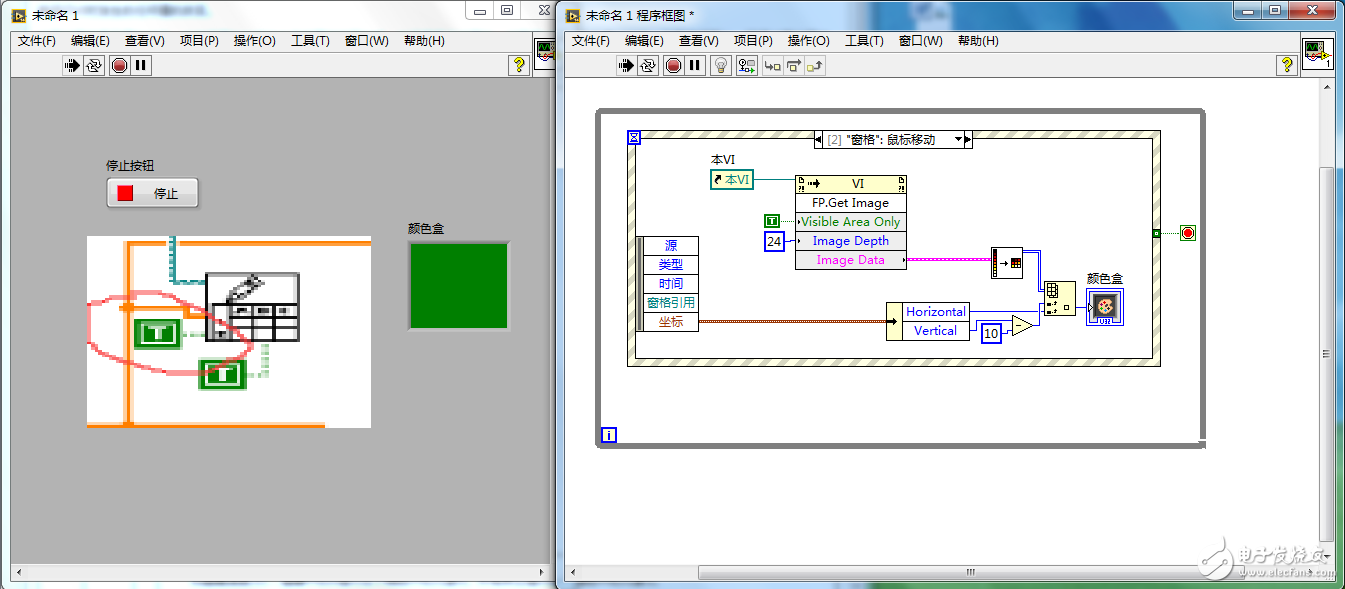Abort execution from front panel toolbar

[120, 65]
